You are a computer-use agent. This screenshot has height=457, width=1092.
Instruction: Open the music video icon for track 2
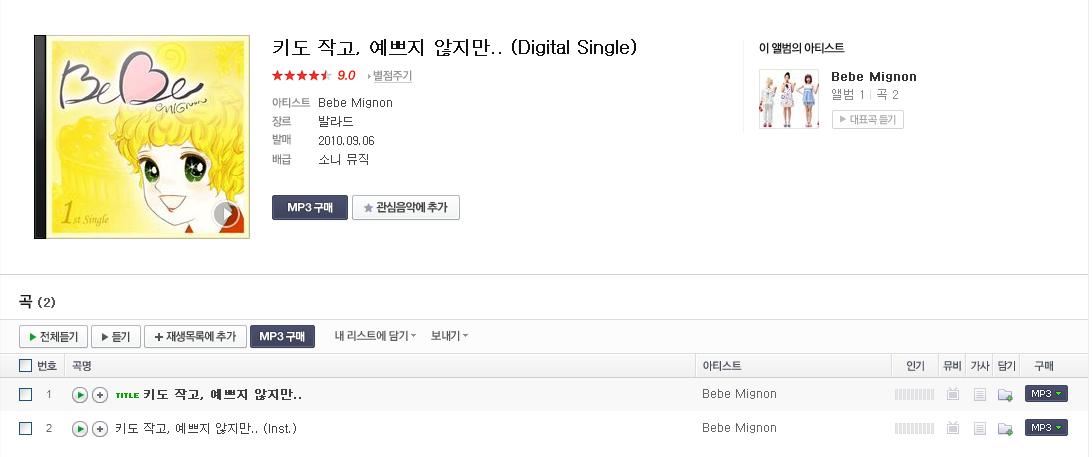(953, 428)
